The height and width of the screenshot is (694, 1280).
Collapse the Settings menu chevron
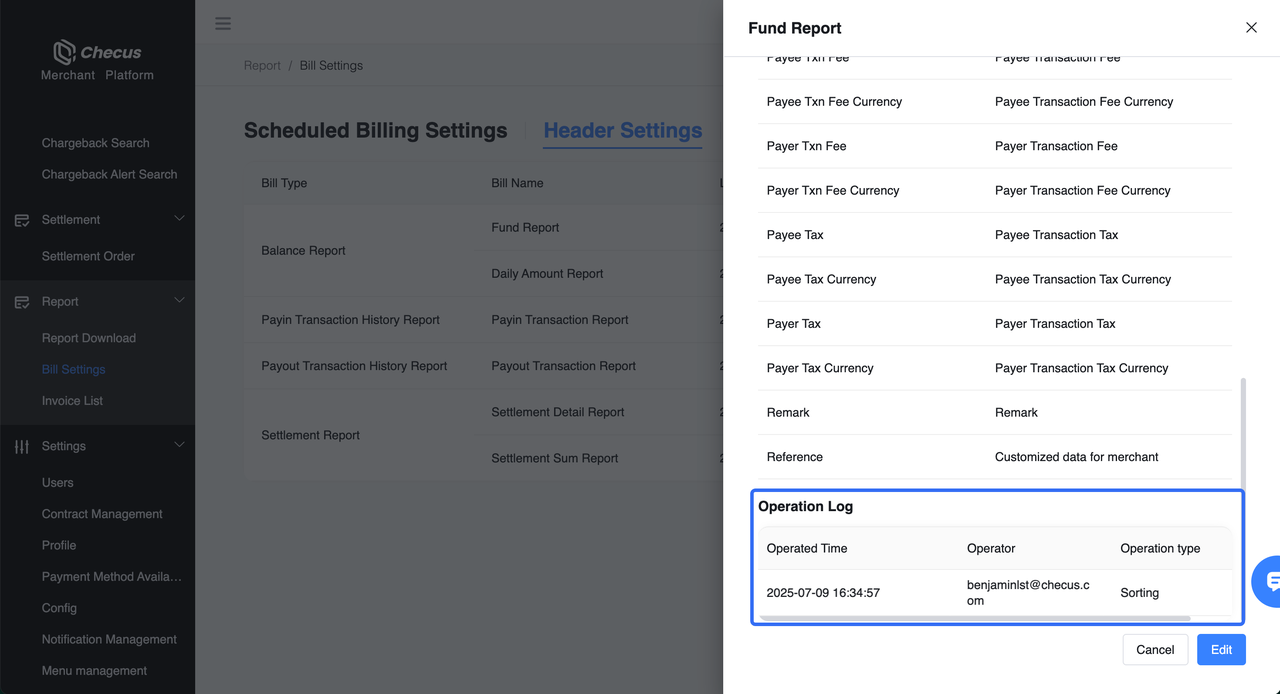pyautogui.click(x=180, y=446)
